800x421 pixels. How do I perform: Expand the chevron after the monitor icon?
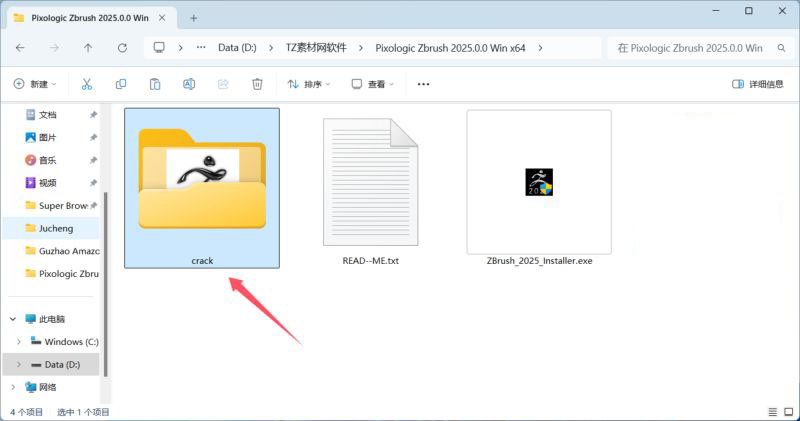181,48
